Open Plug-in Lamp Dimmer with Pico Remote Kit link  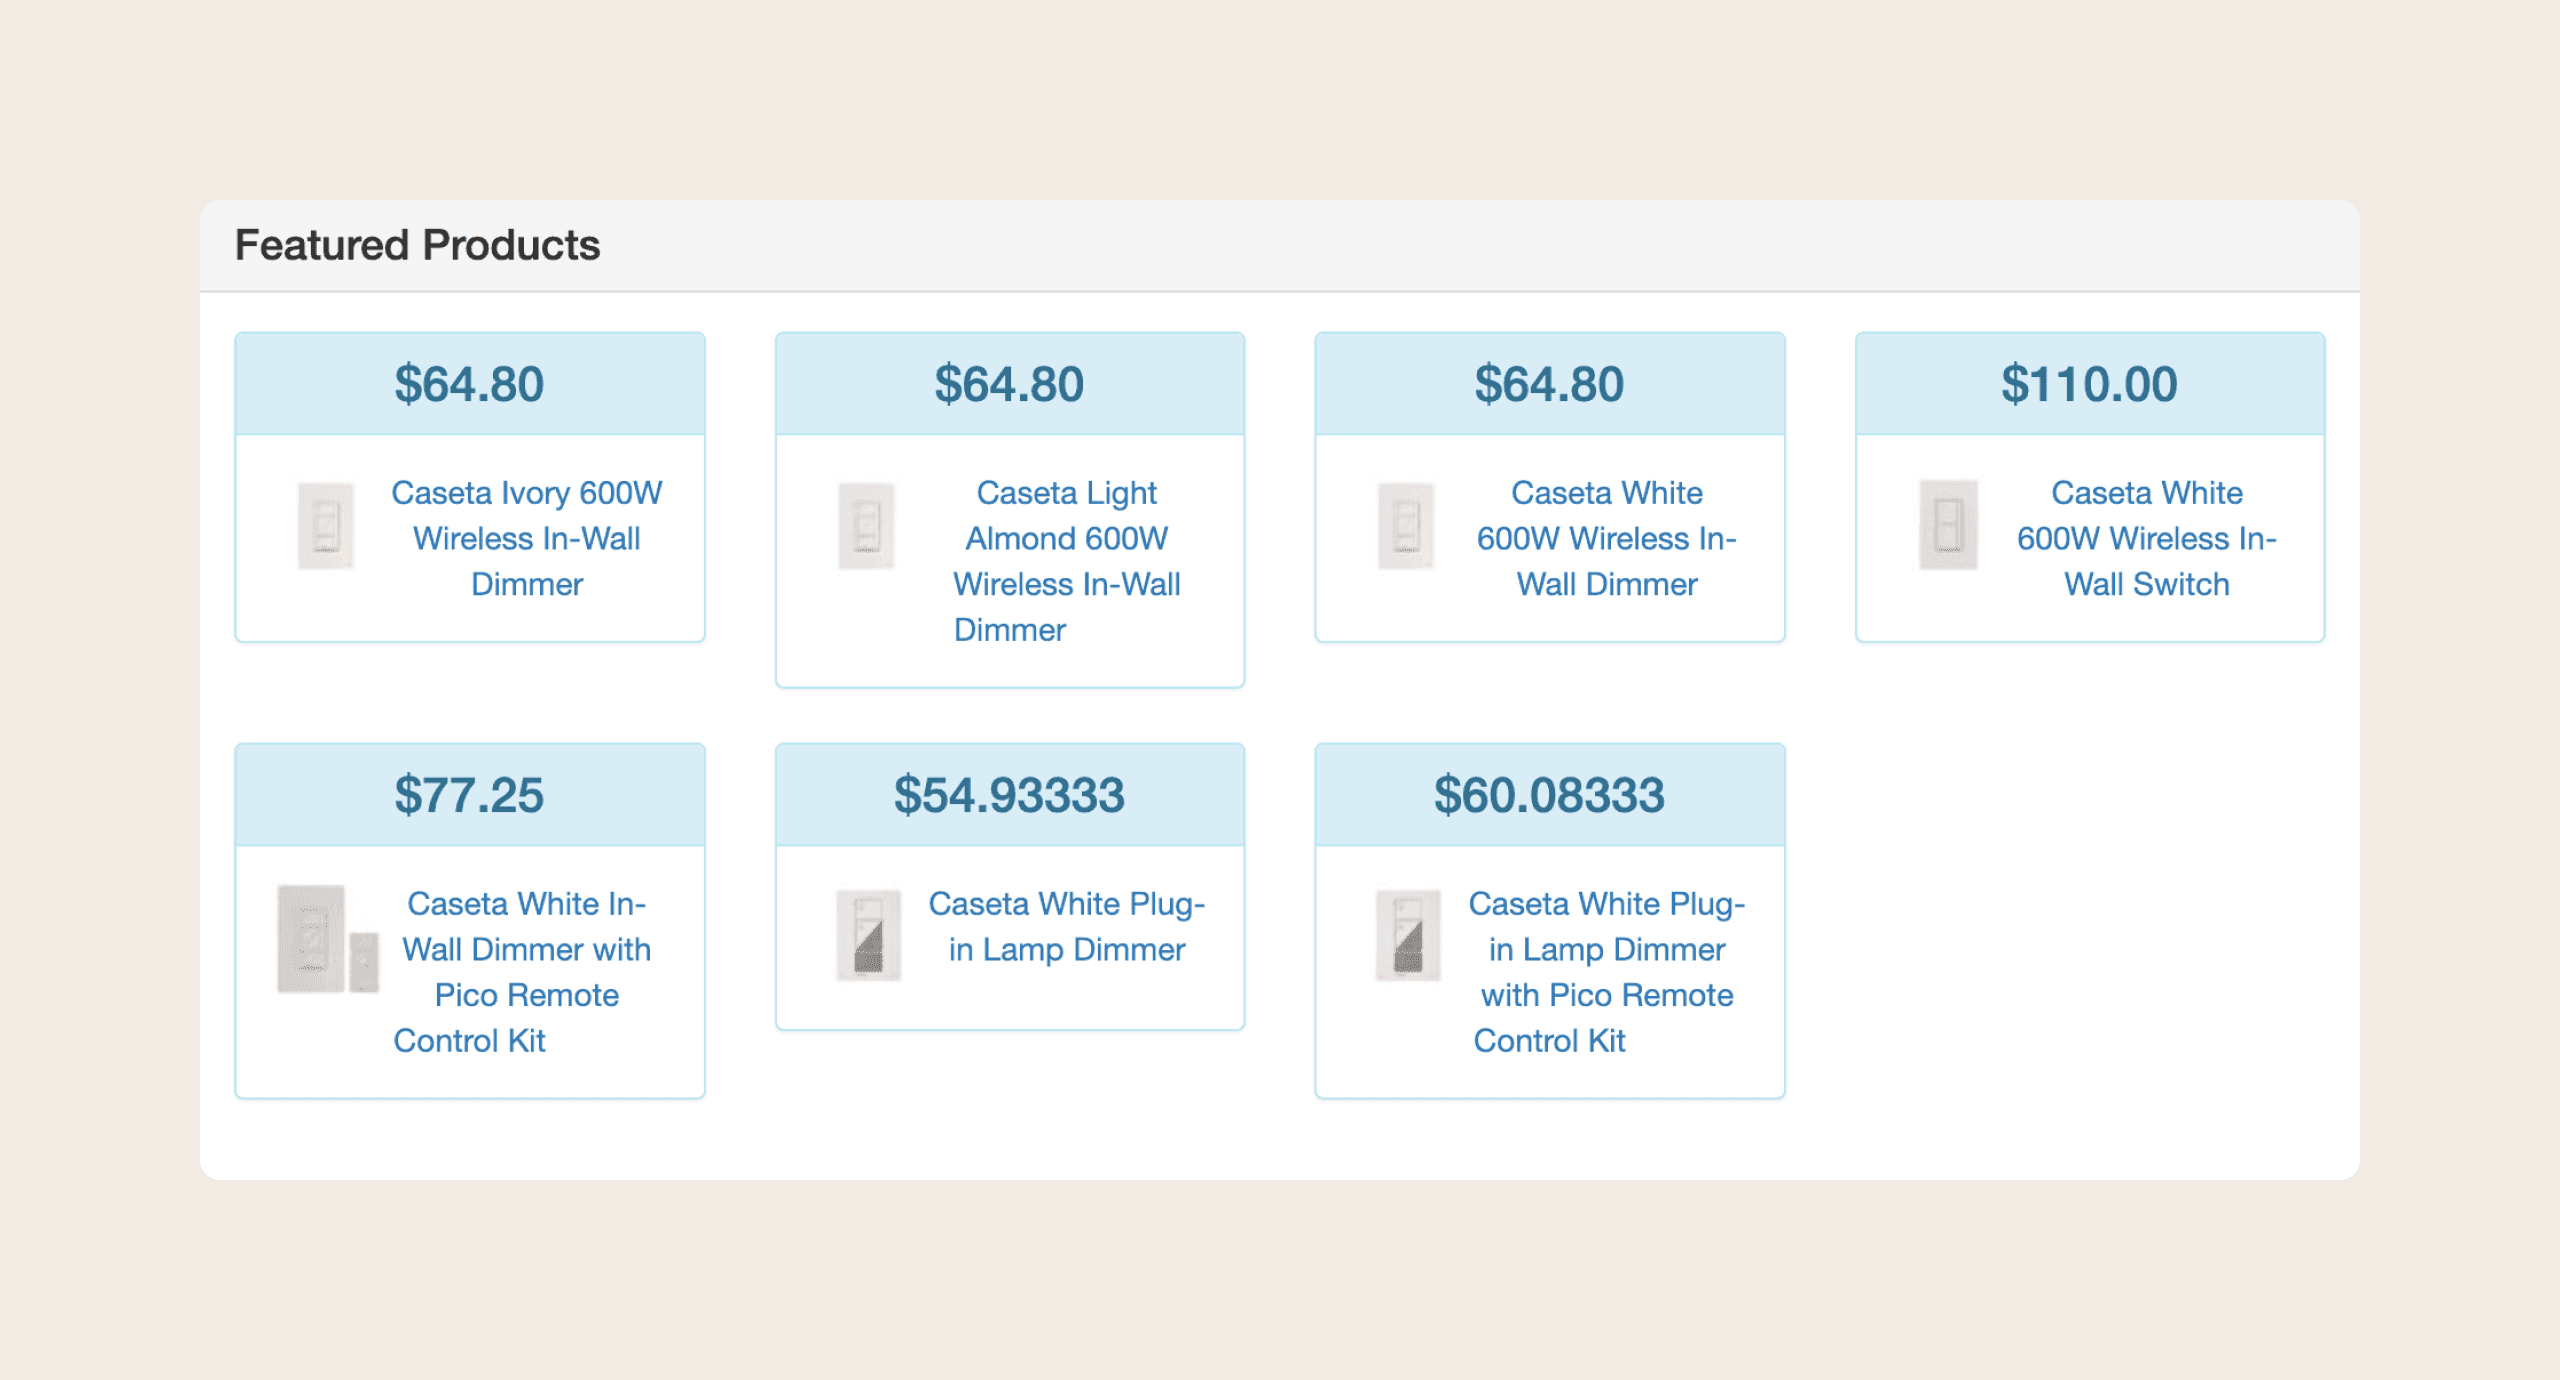pyautogui.click(x=1607, y=972)
